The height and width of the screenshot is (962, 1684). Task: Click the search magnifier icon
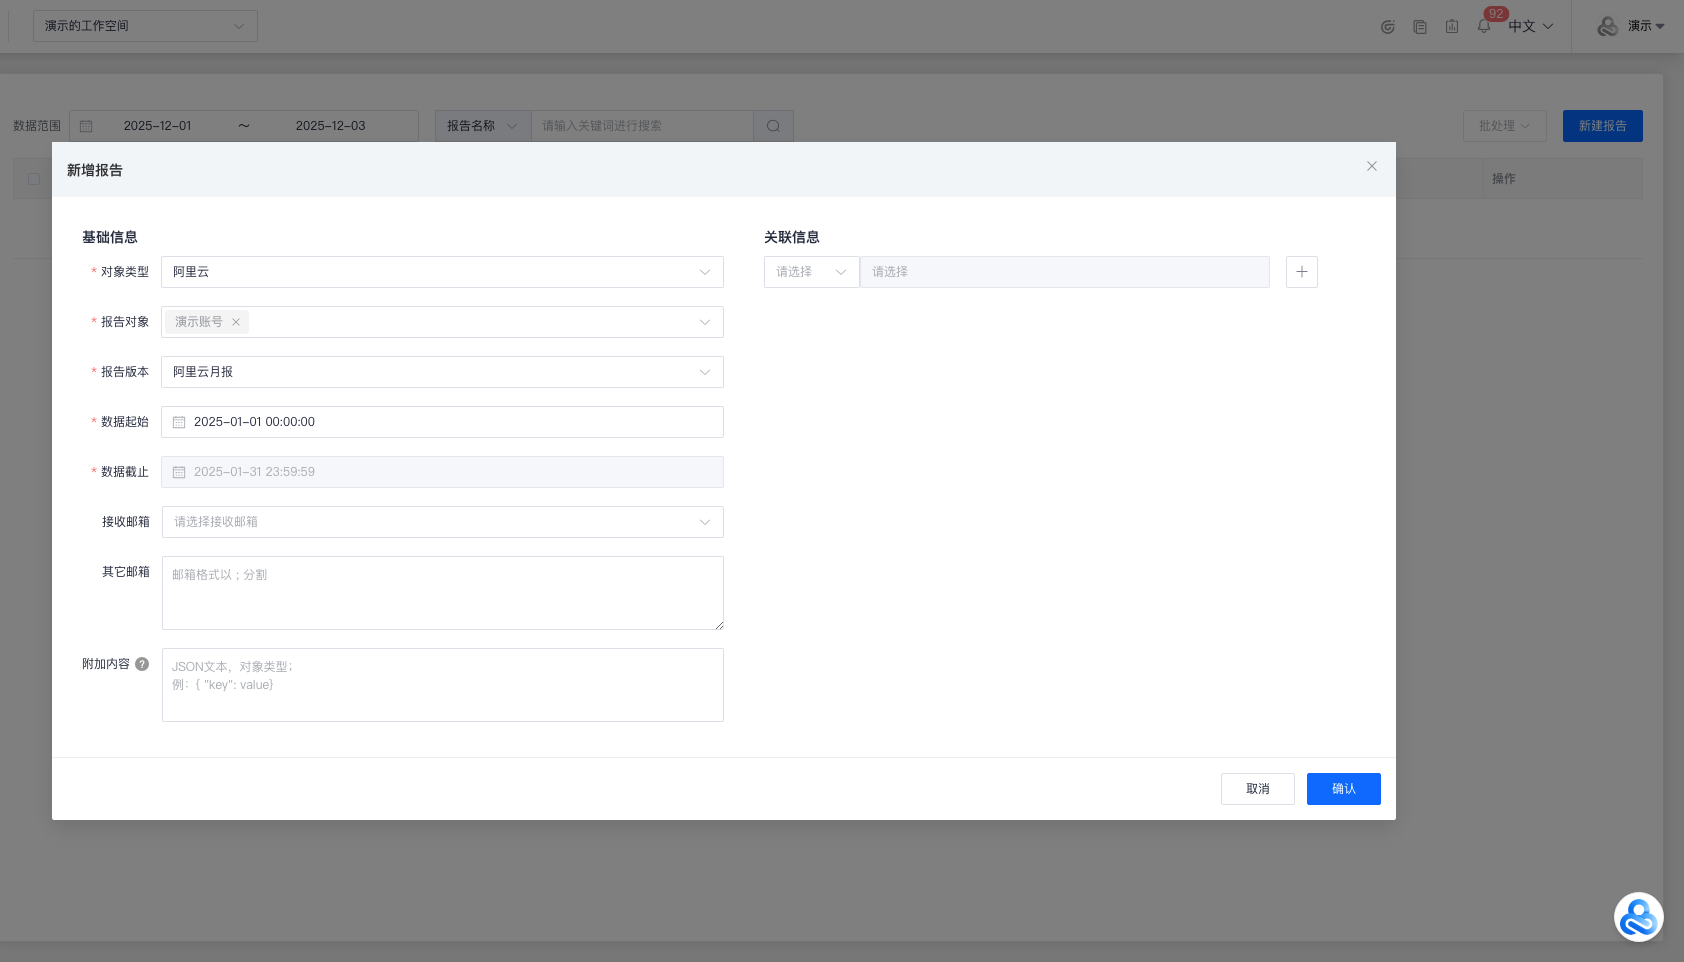click(x=773, y=126)
